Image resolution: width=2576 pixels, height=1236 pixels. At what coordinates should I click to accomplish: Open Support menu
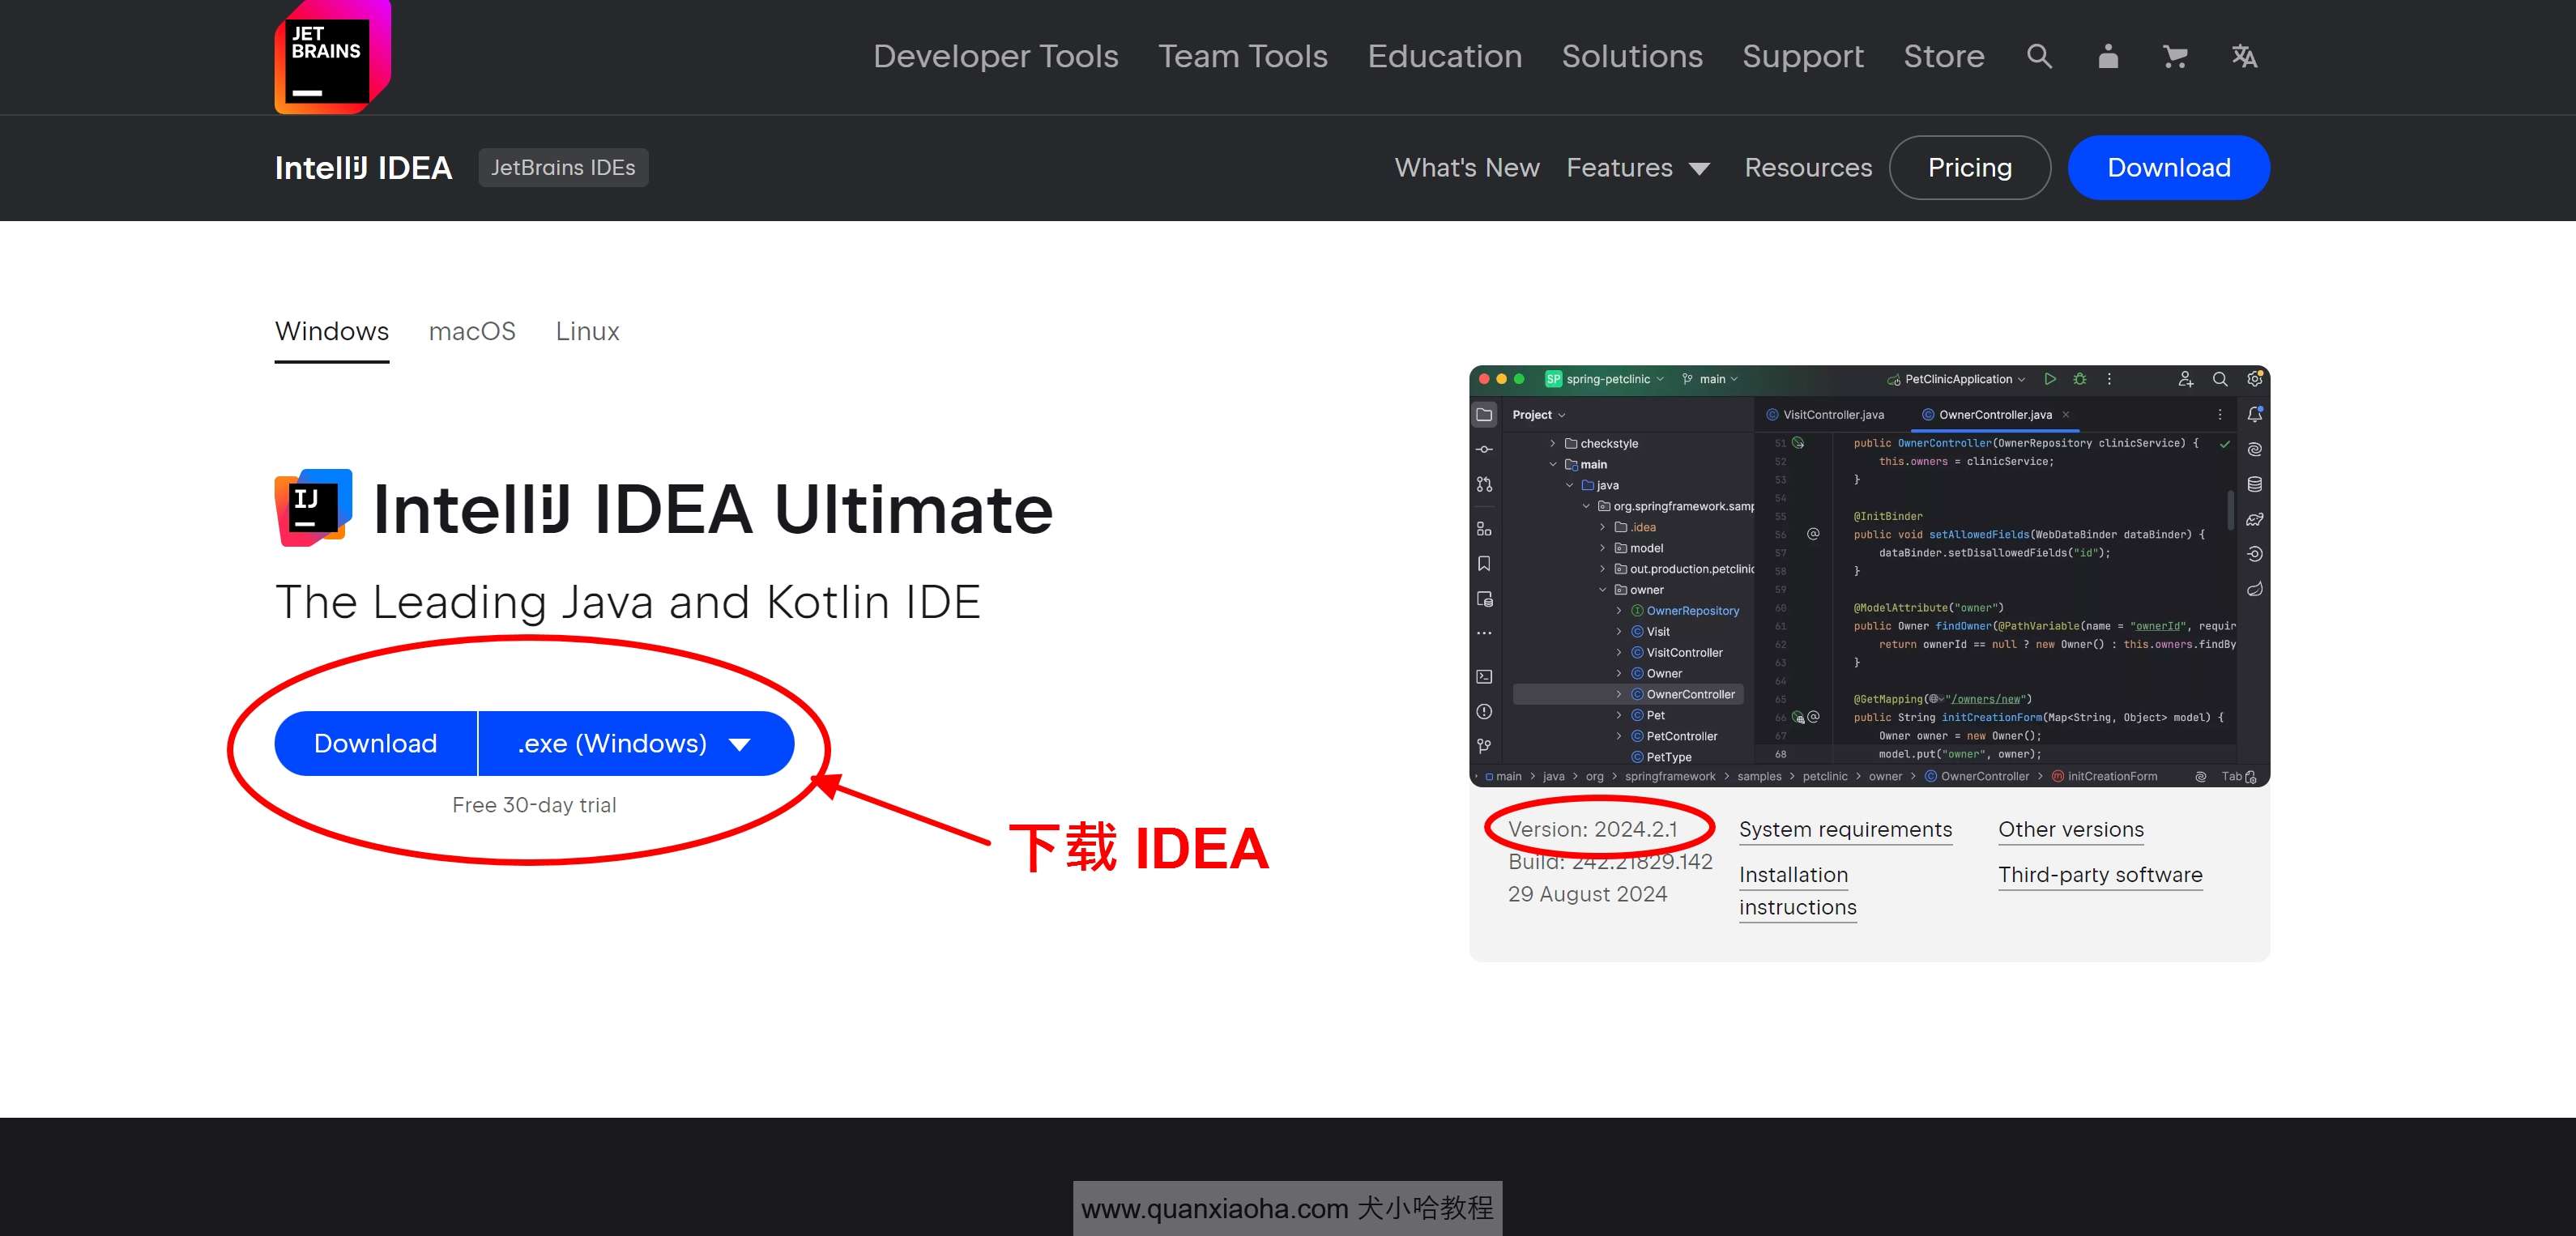(x=1802, y=56)
